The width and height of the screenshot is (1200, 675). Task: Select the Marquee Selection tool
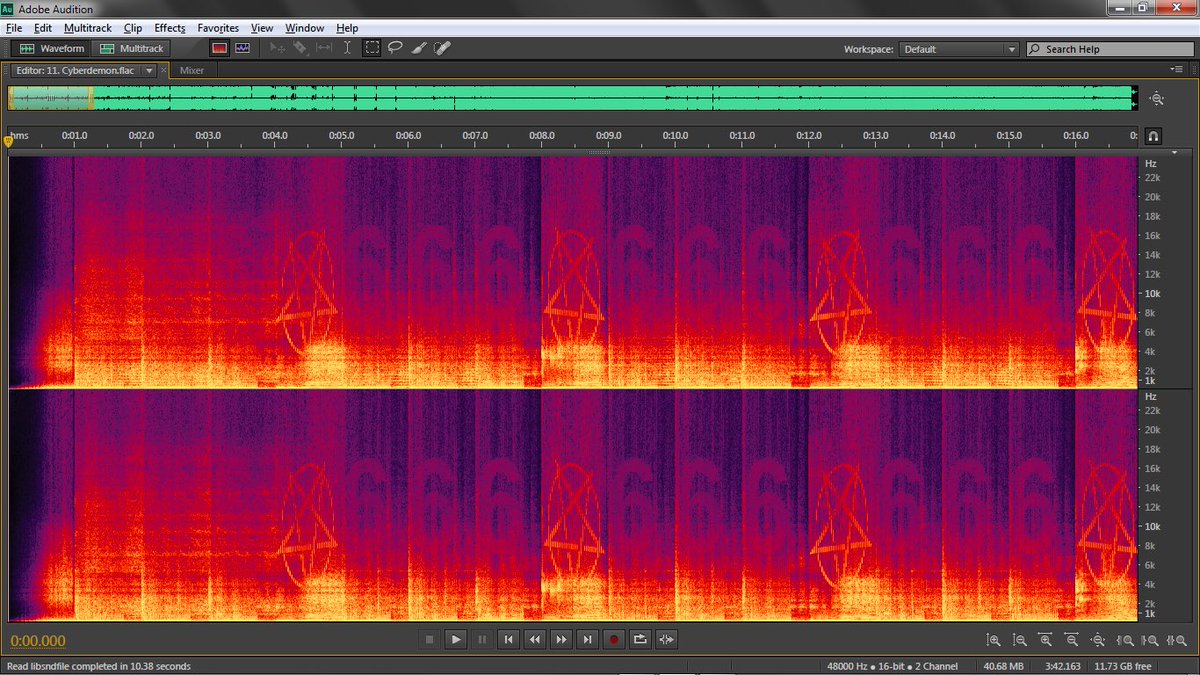click(x=372, y=48)
